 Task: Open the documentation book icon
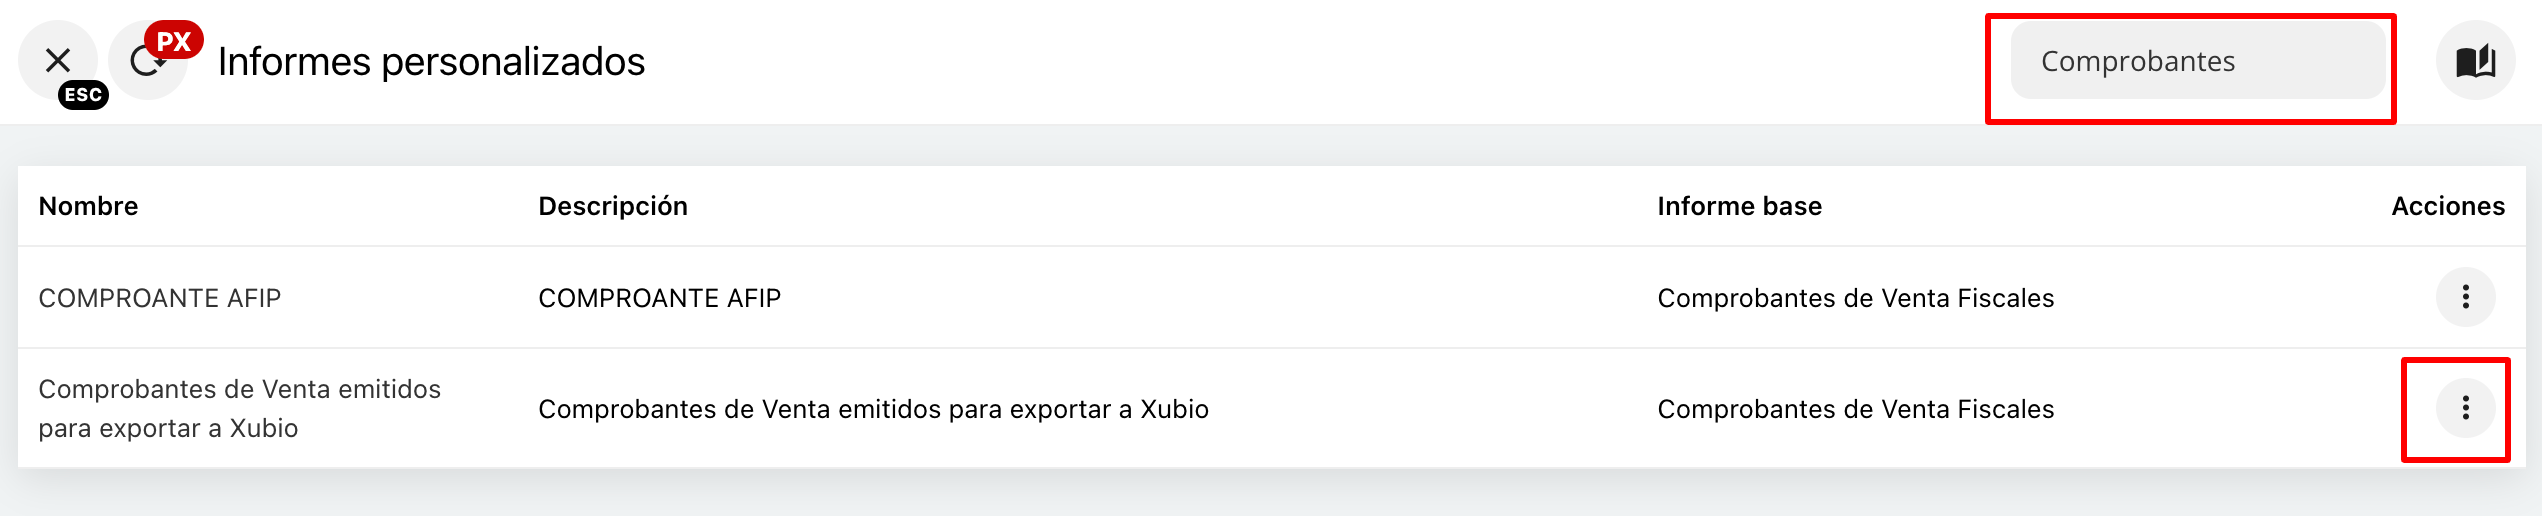click(2475, 61)
